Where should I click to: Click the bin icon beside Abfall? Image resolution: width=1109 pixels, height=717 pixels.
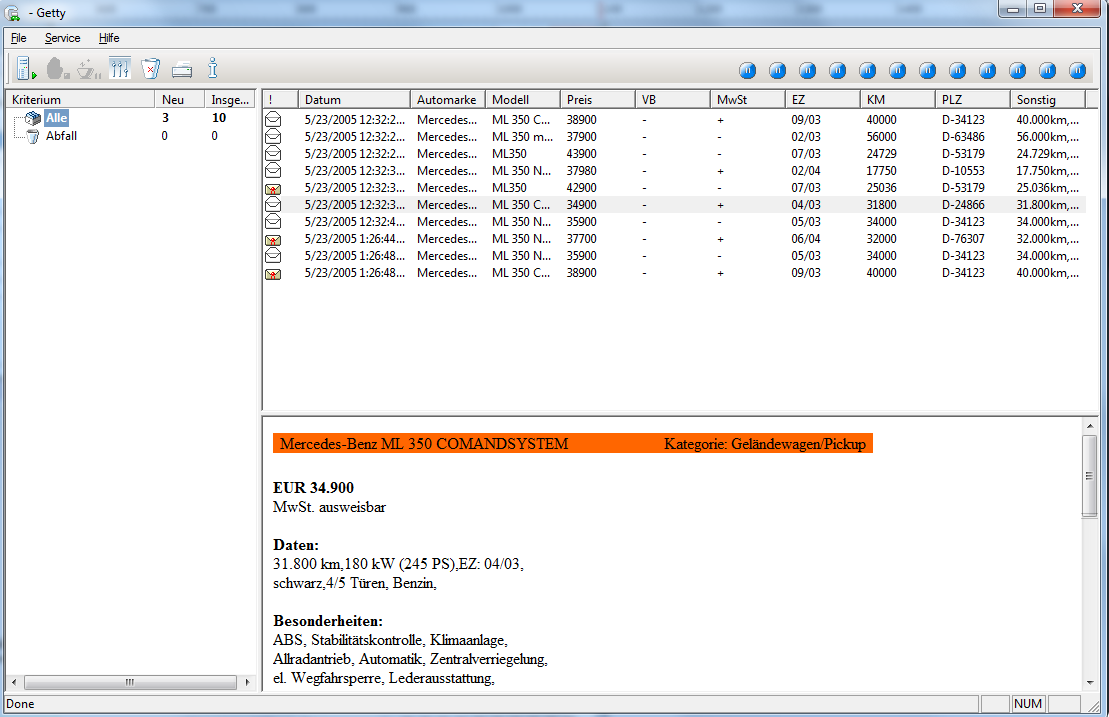tap(33, 136)
